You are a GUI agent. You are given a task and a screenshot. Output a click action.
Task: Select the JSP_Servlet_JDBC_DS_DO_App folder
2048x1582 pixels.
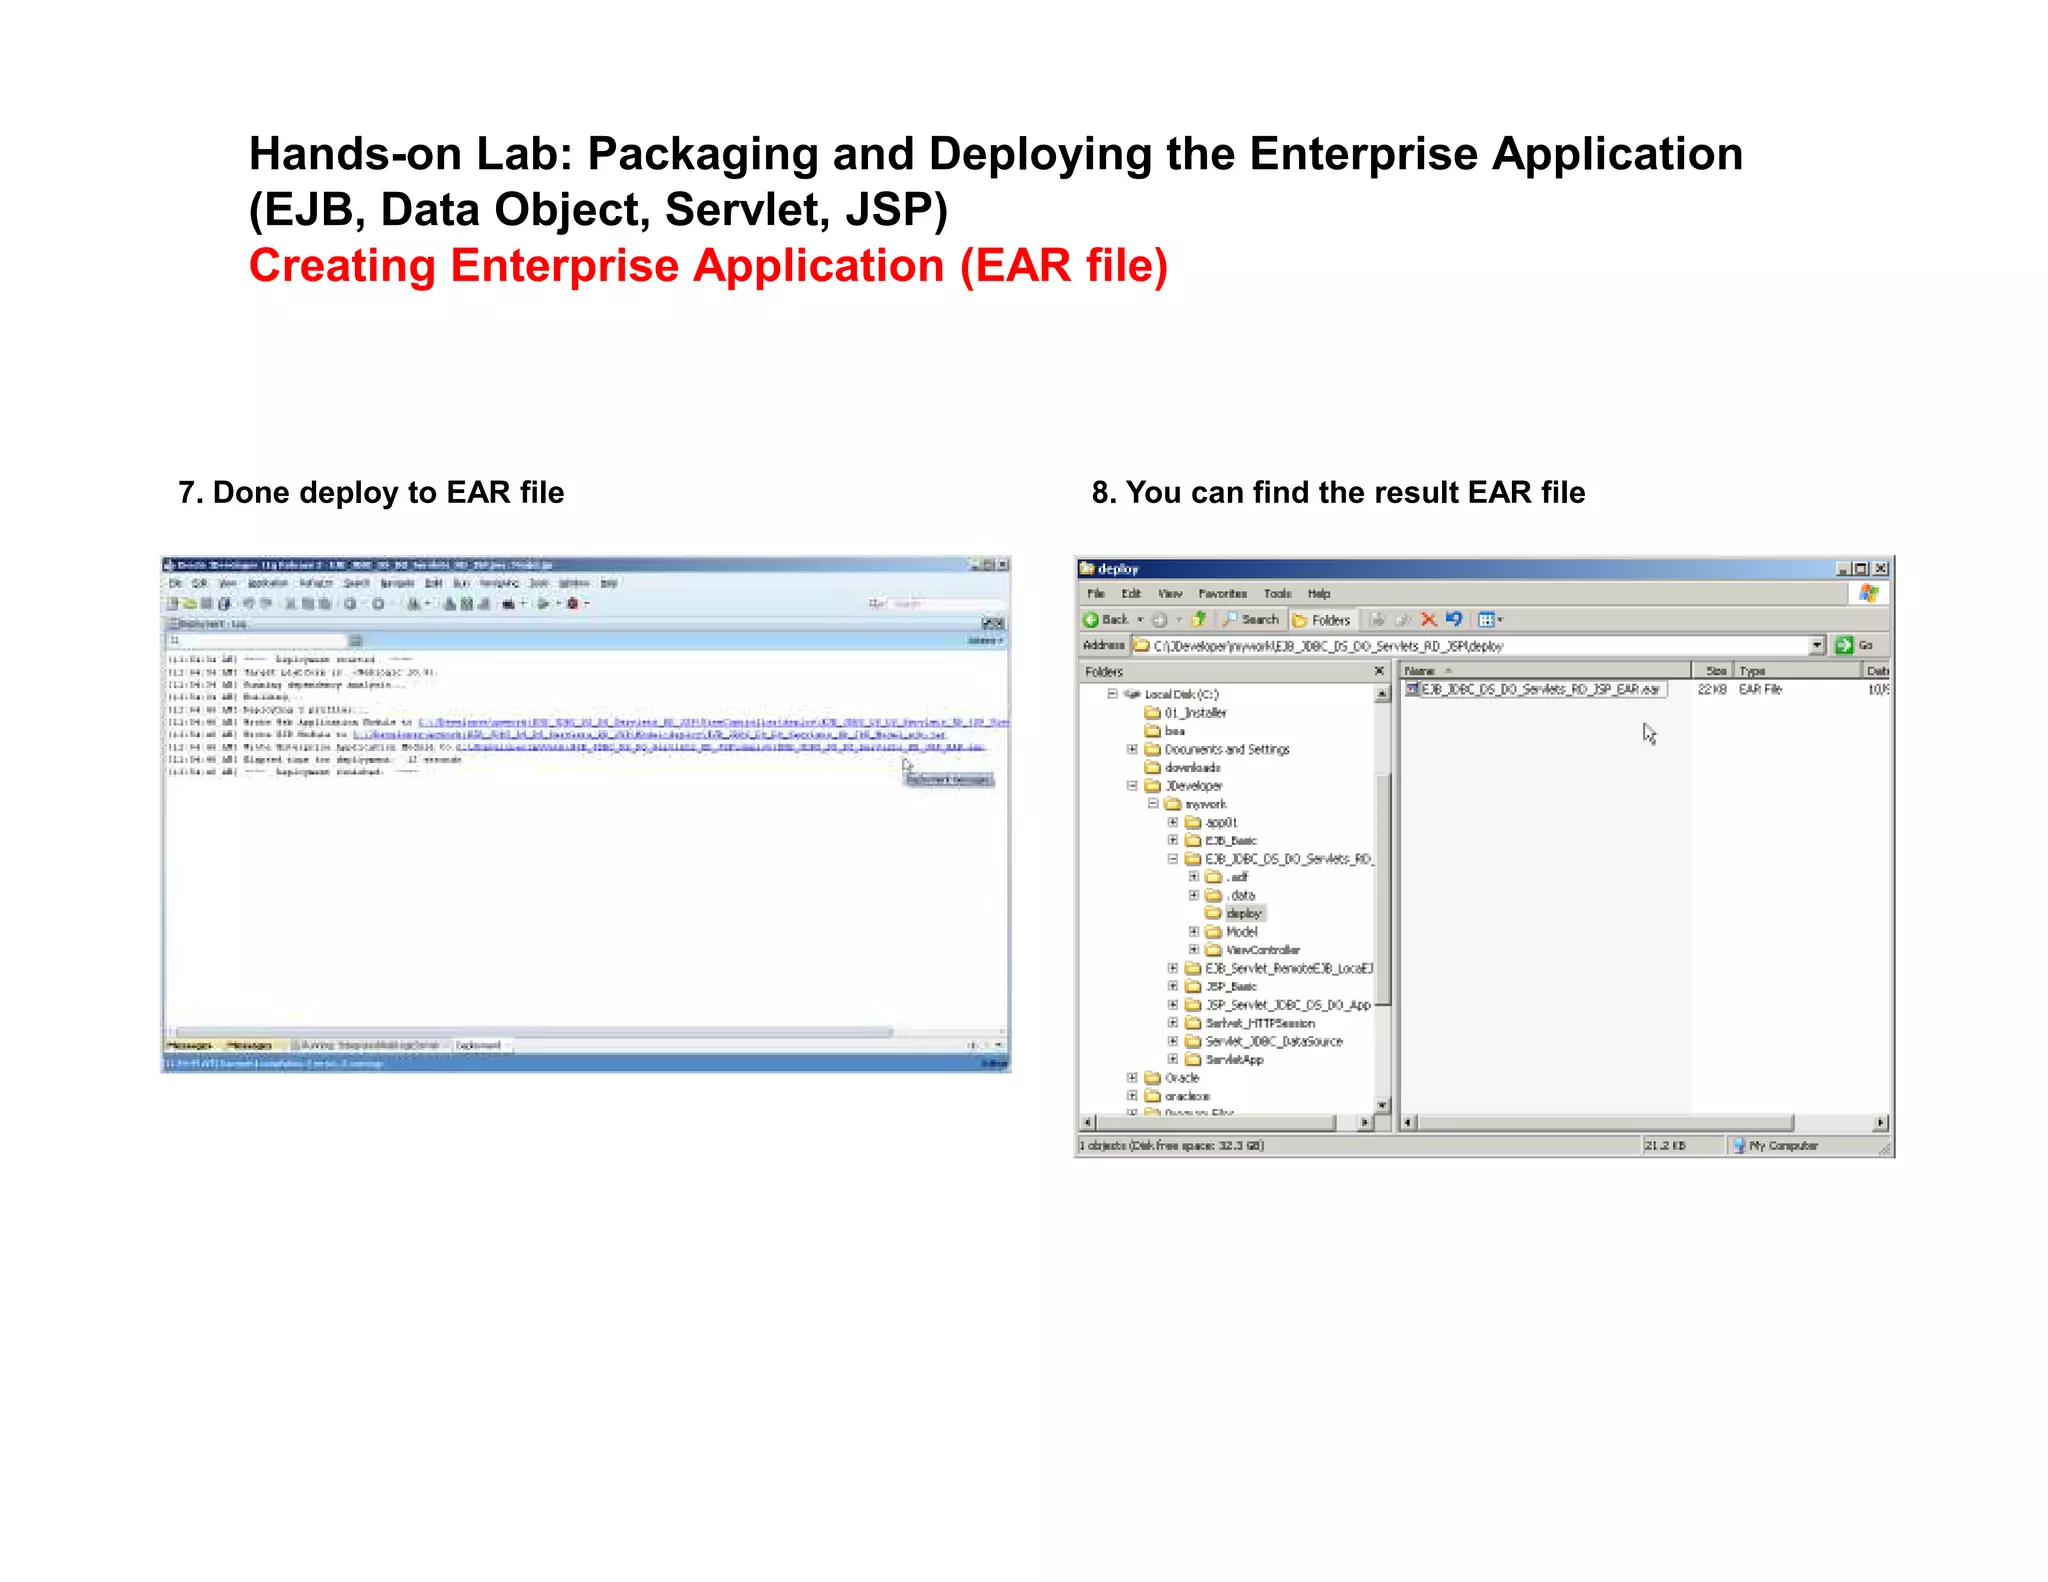pyautogui.click(x=1278, y=1005)
